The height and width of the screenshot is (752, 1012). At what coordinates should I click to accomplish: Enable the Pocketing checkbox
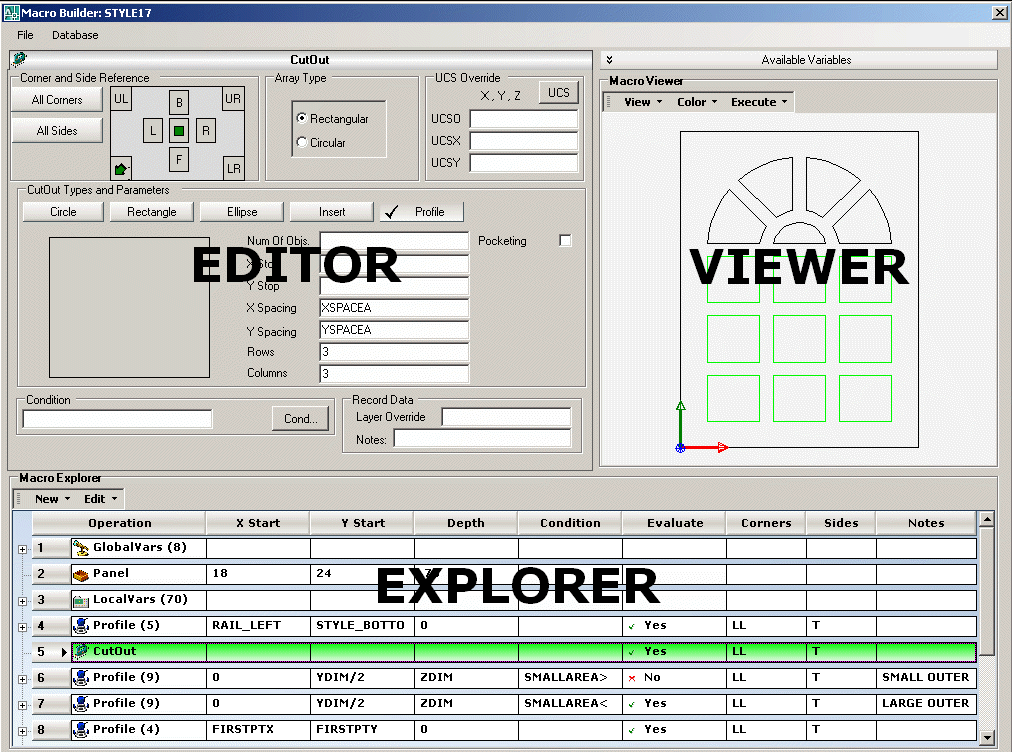pyautogui.click(x=565, y=240)
